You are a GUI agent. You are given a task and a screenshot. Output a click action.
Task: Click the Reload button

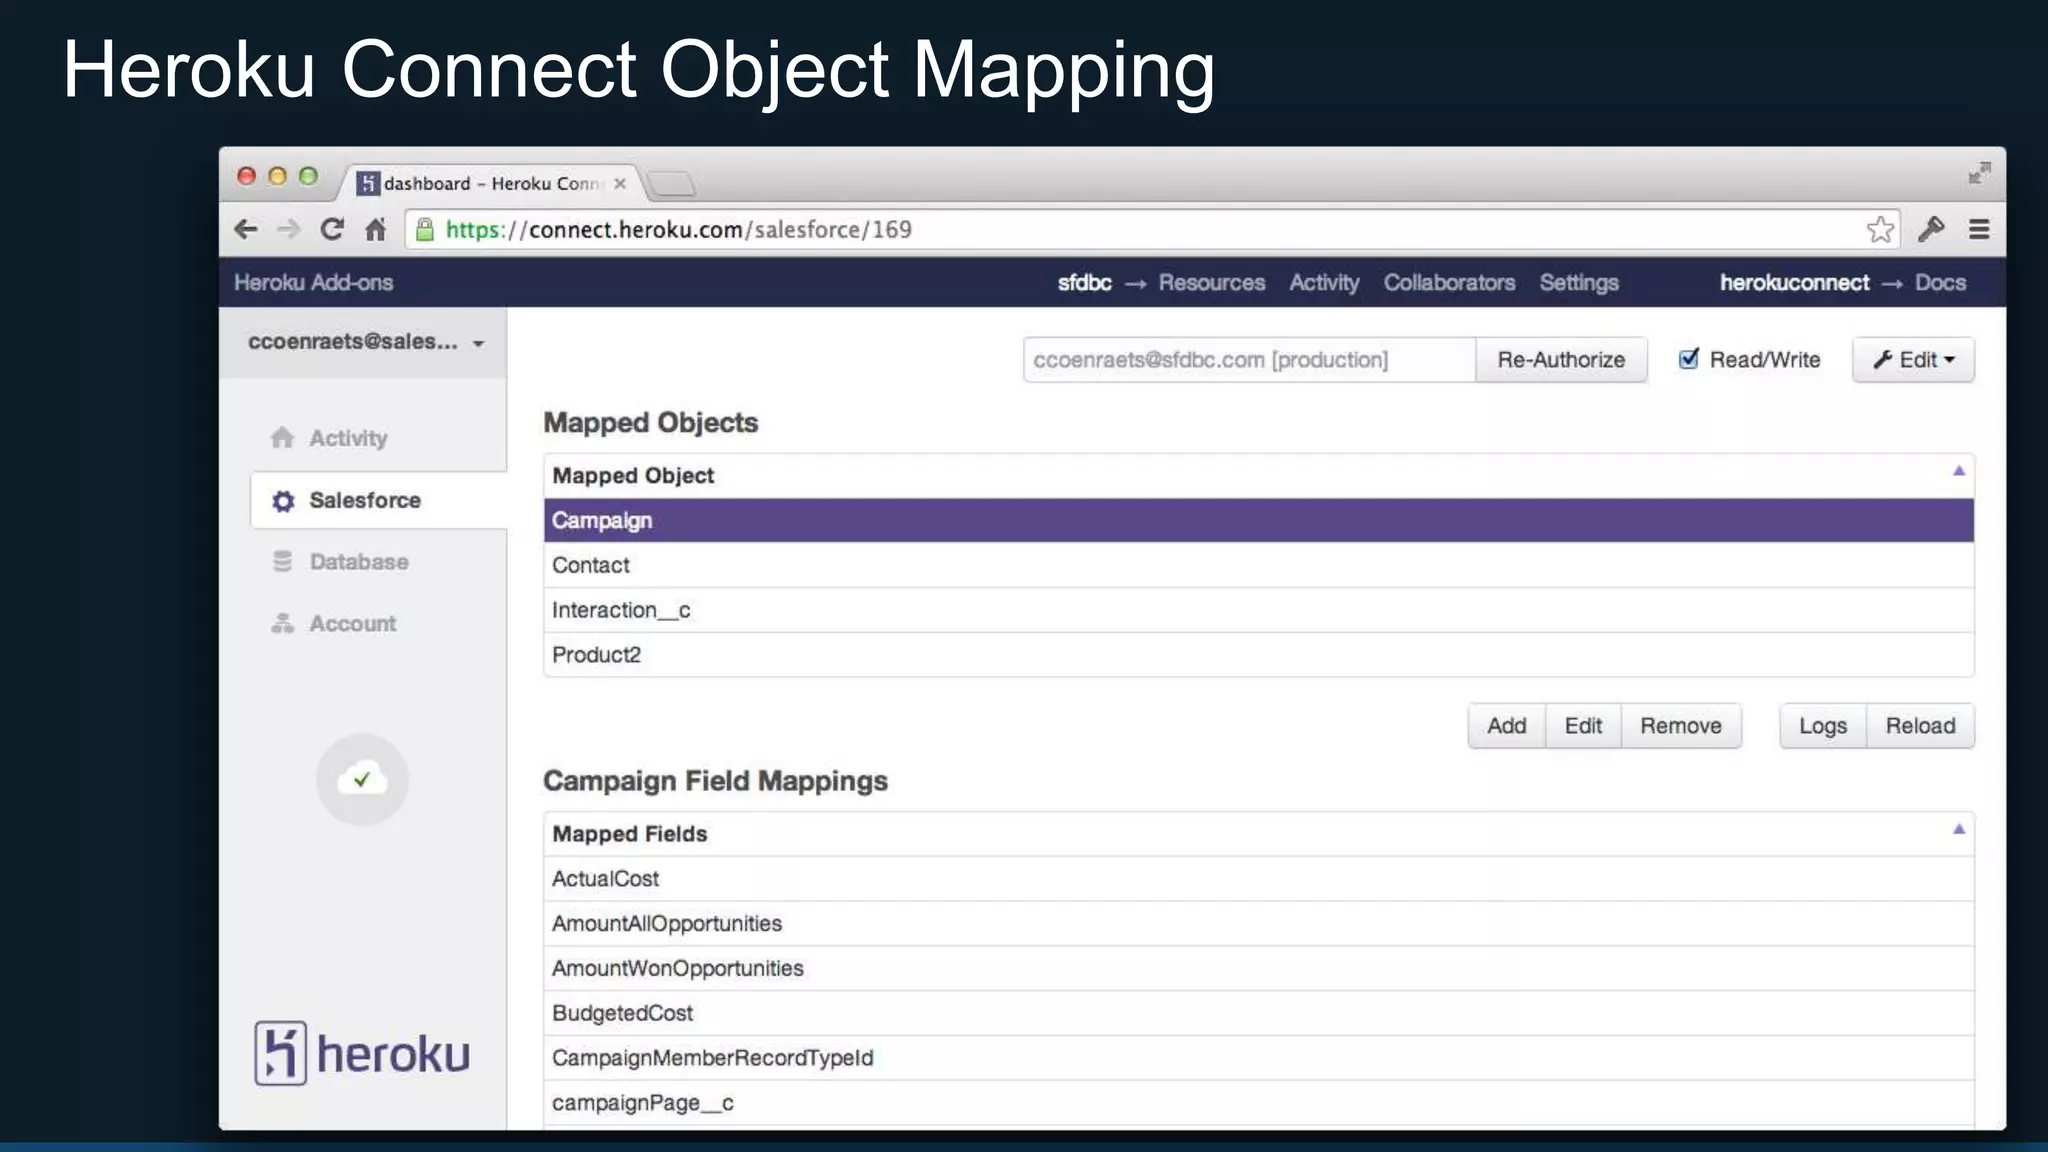pyautogui.click(x=1920, y=726)
